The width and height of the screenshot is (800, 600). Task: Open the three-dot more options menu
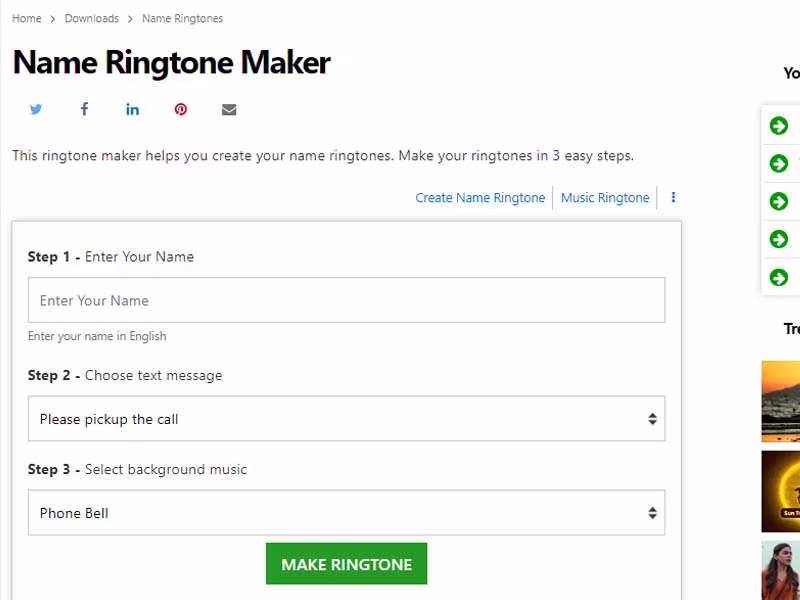673,197
